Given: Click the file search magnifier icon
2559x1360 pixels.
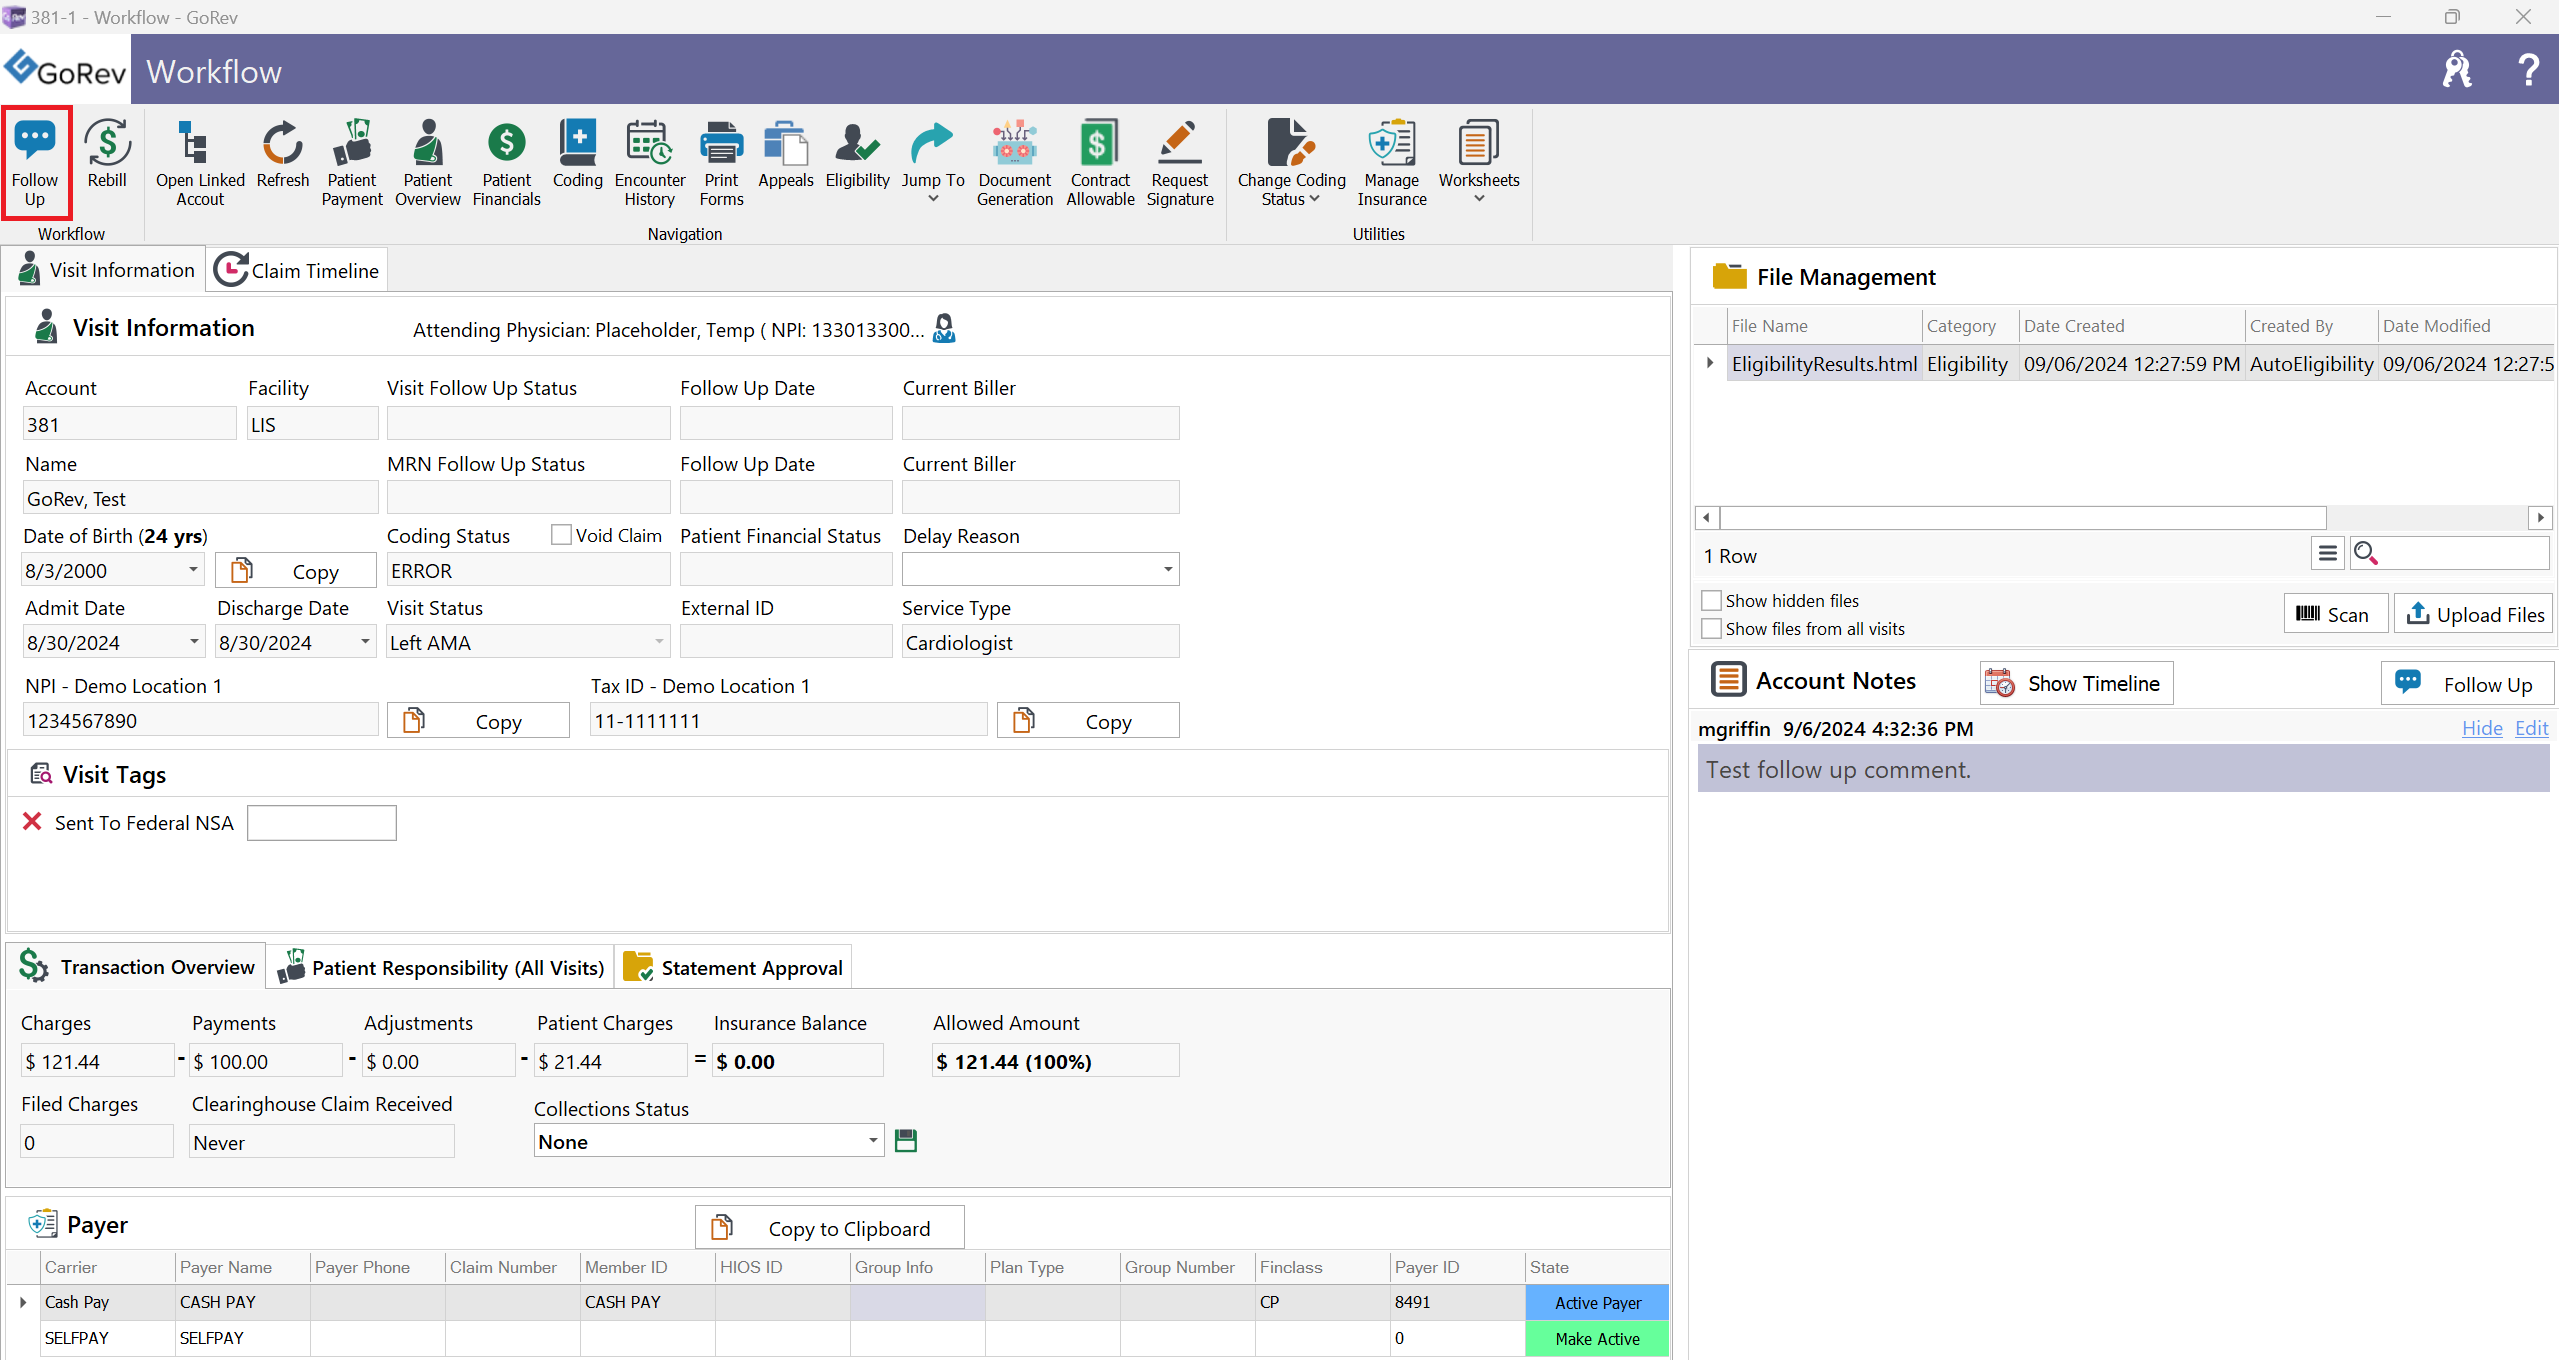Looking at the screenshot, I should point(2365,553).
